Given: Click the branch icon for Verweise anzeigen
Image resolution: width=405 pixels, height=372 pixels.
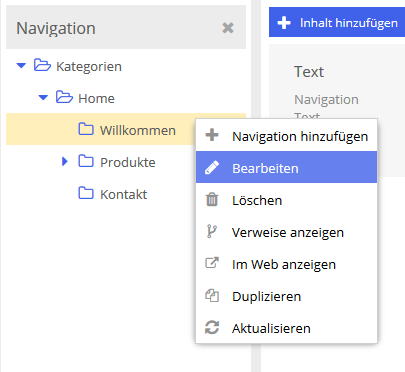Looking at the screenshot, I should tap(211, 231).
